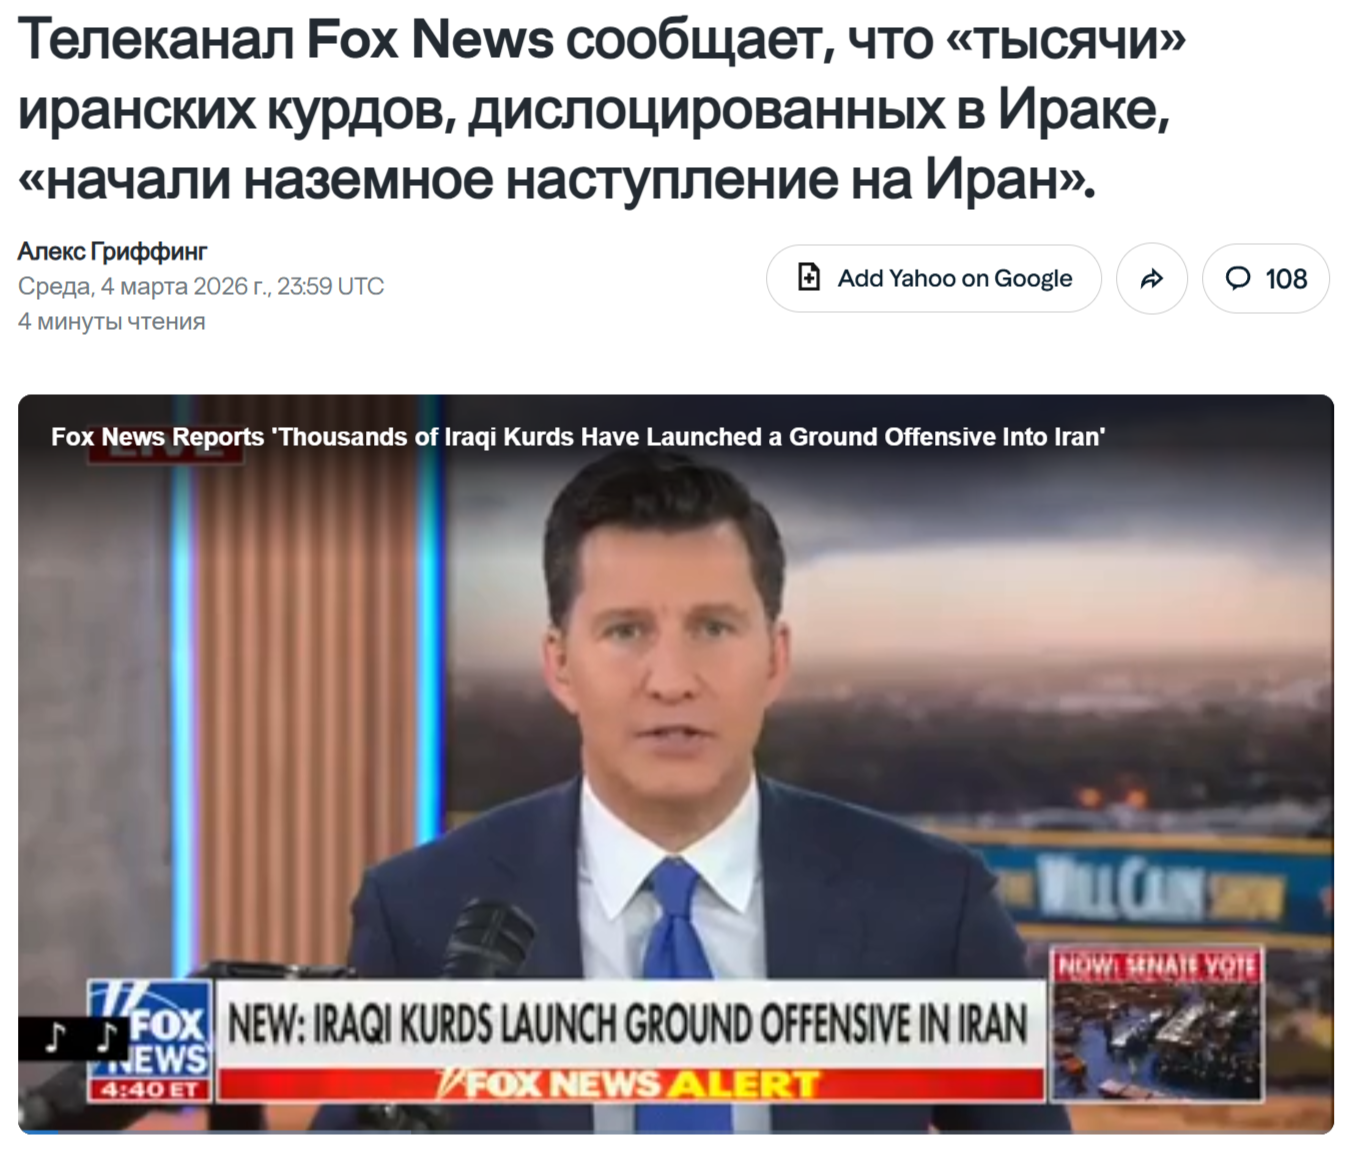This screenshot has height=1155, width=1362.
Task: Click the 4:40 ET time stamp
Action: 150,1089
